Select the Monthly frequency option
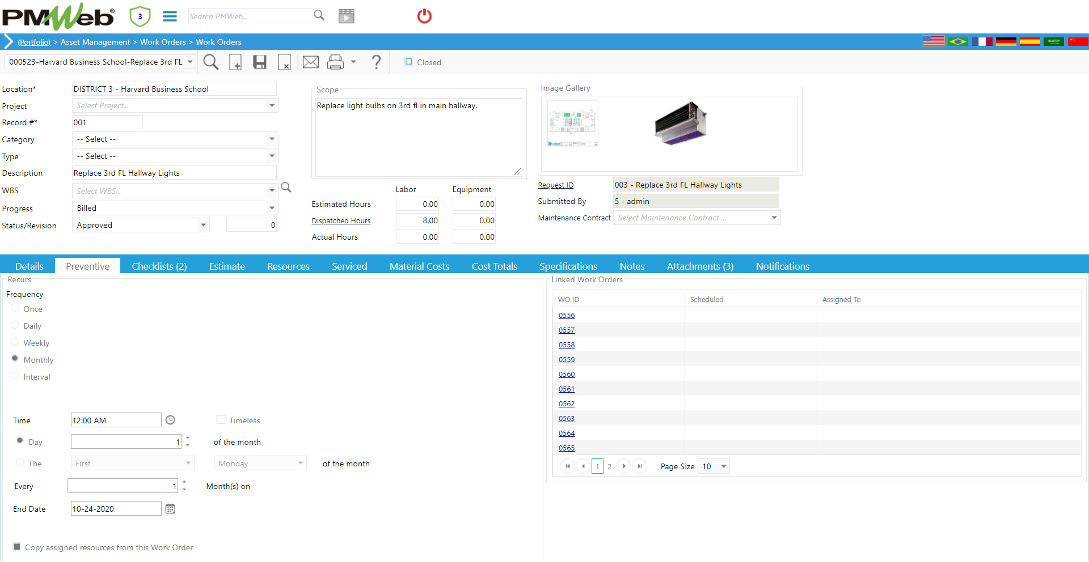The height and width of the screenshot is (562, 1089). coord(15,359)
